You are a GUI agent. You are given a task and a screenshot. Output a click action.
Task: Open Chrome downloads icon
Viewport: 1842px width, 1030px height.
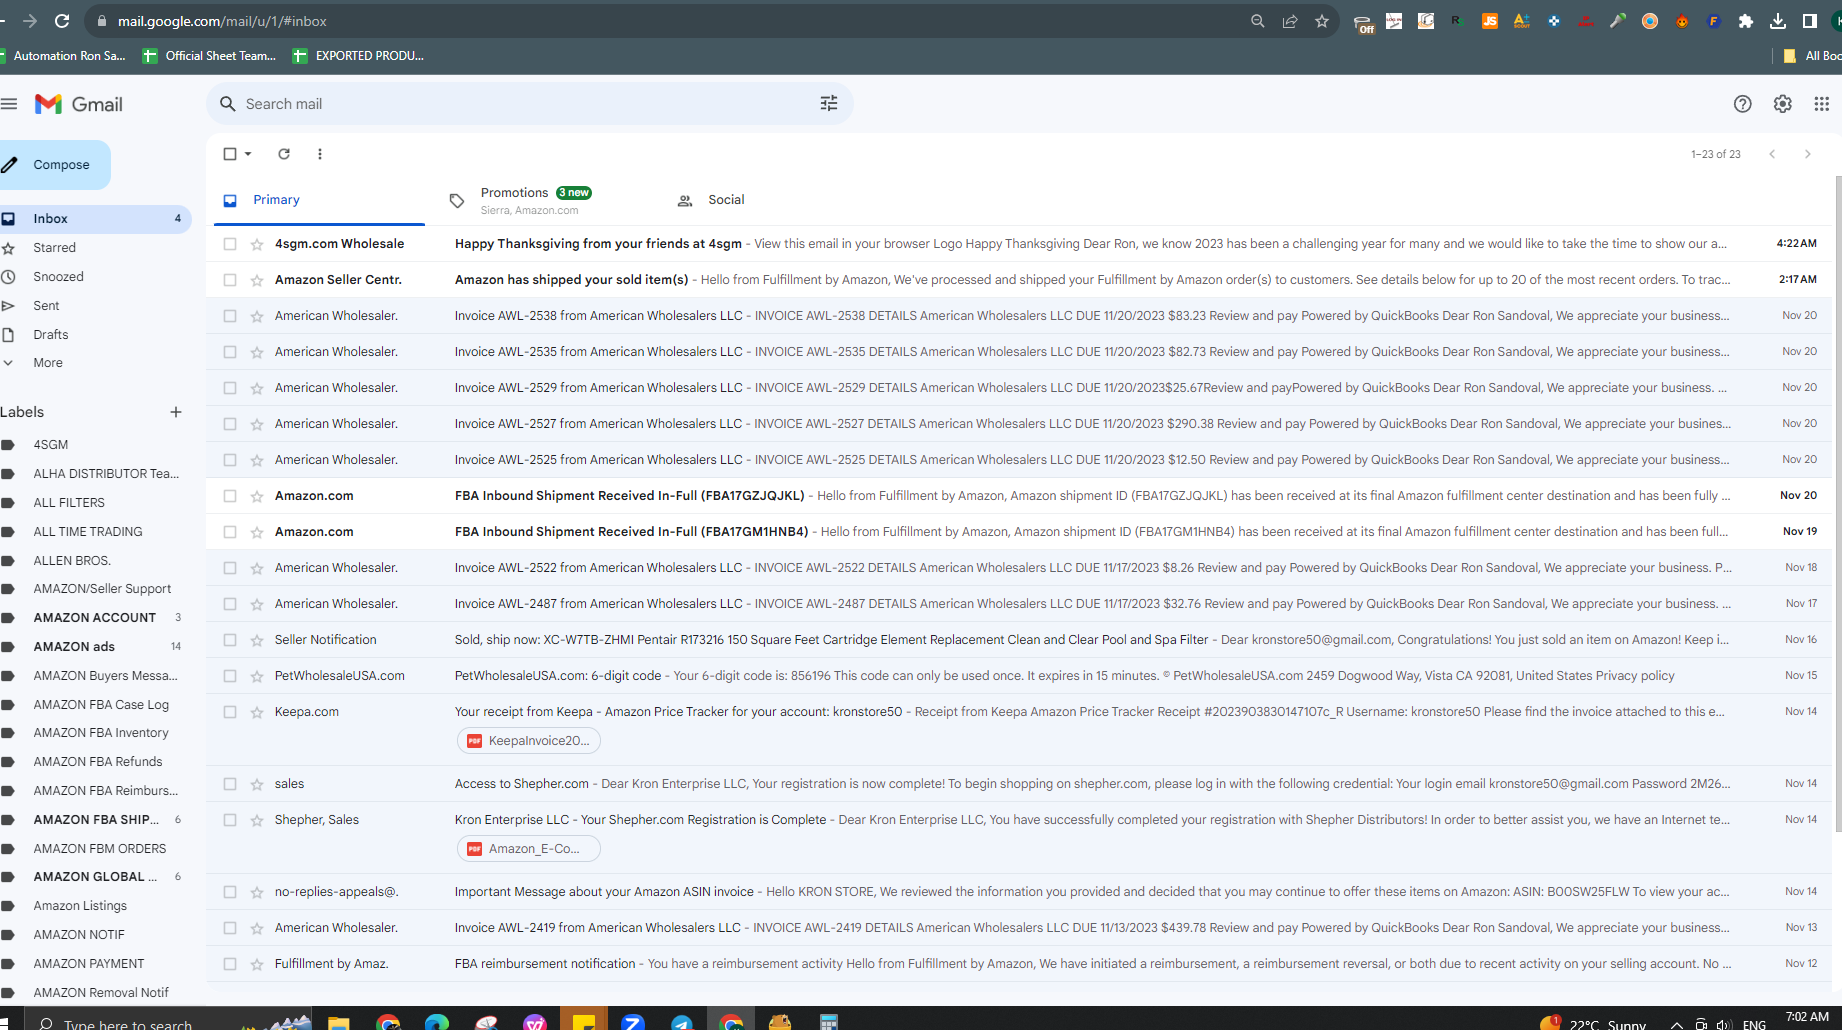pos(1778,21)
